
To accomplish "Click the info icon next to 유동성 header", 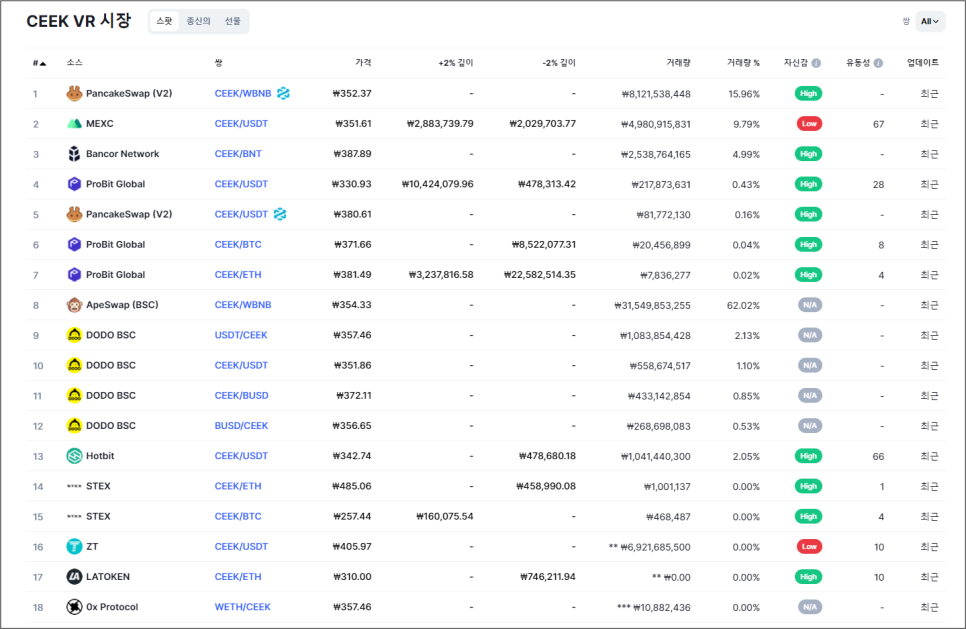I will (879, 63).
